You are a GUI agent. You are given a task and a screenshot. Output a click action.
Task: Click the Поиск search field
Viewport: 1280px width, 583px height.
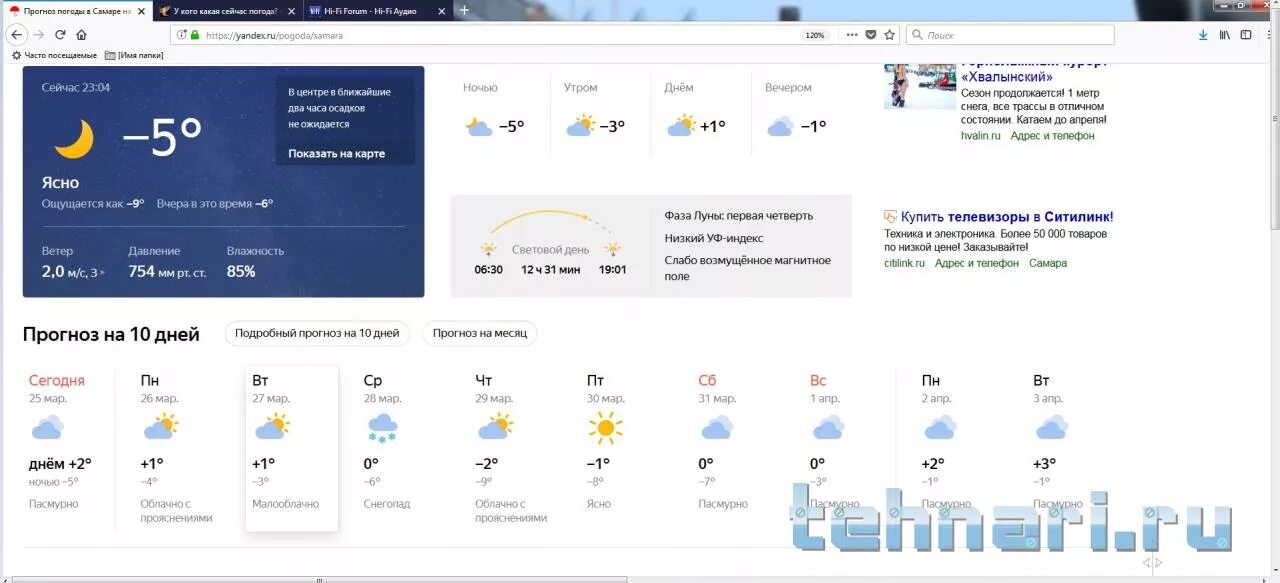1010,34
